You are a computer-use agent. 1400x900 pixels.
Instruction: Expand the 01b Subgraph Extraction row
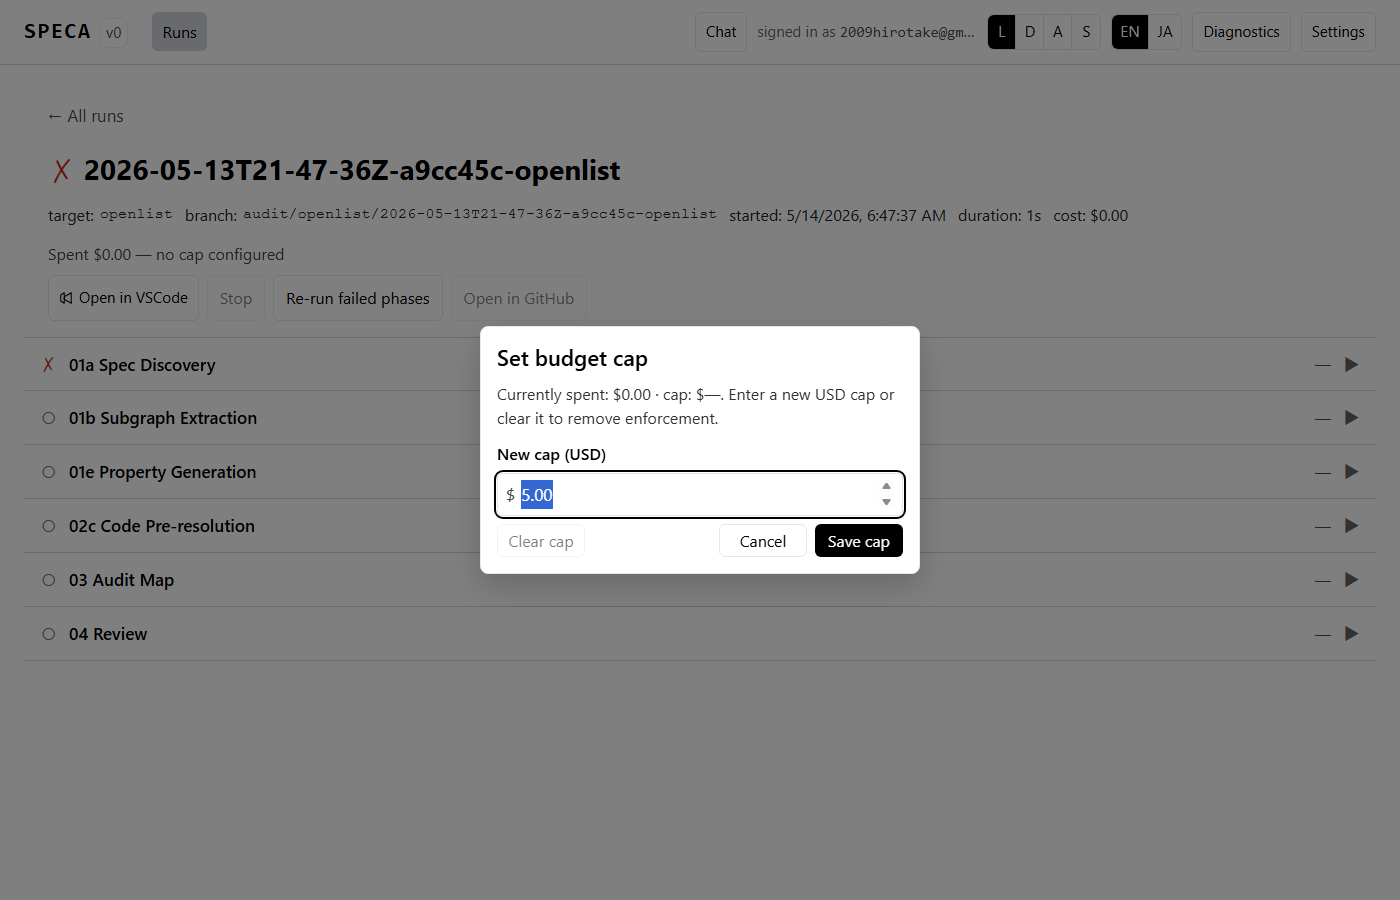point(700,418)
